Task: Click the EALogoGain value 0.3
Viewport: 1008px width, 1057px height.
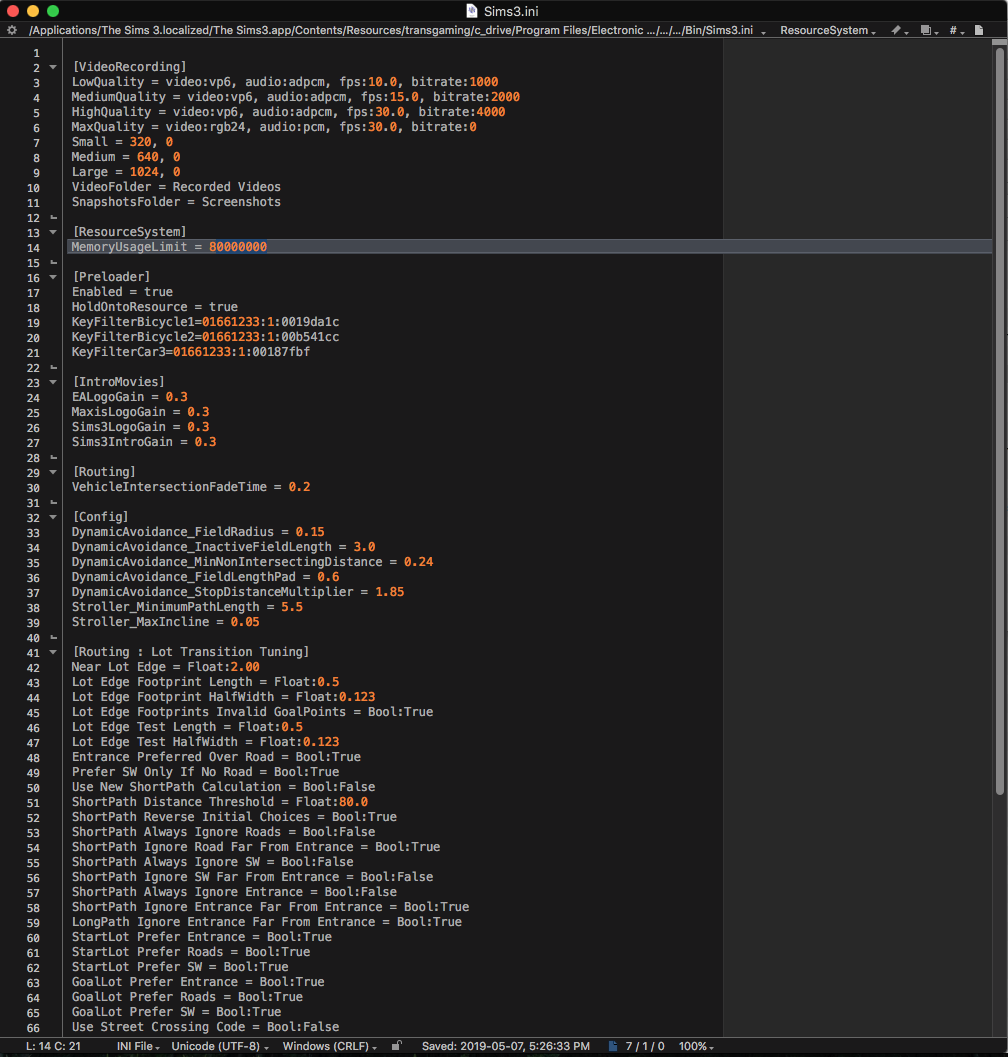Action: (x=177, y=397)
